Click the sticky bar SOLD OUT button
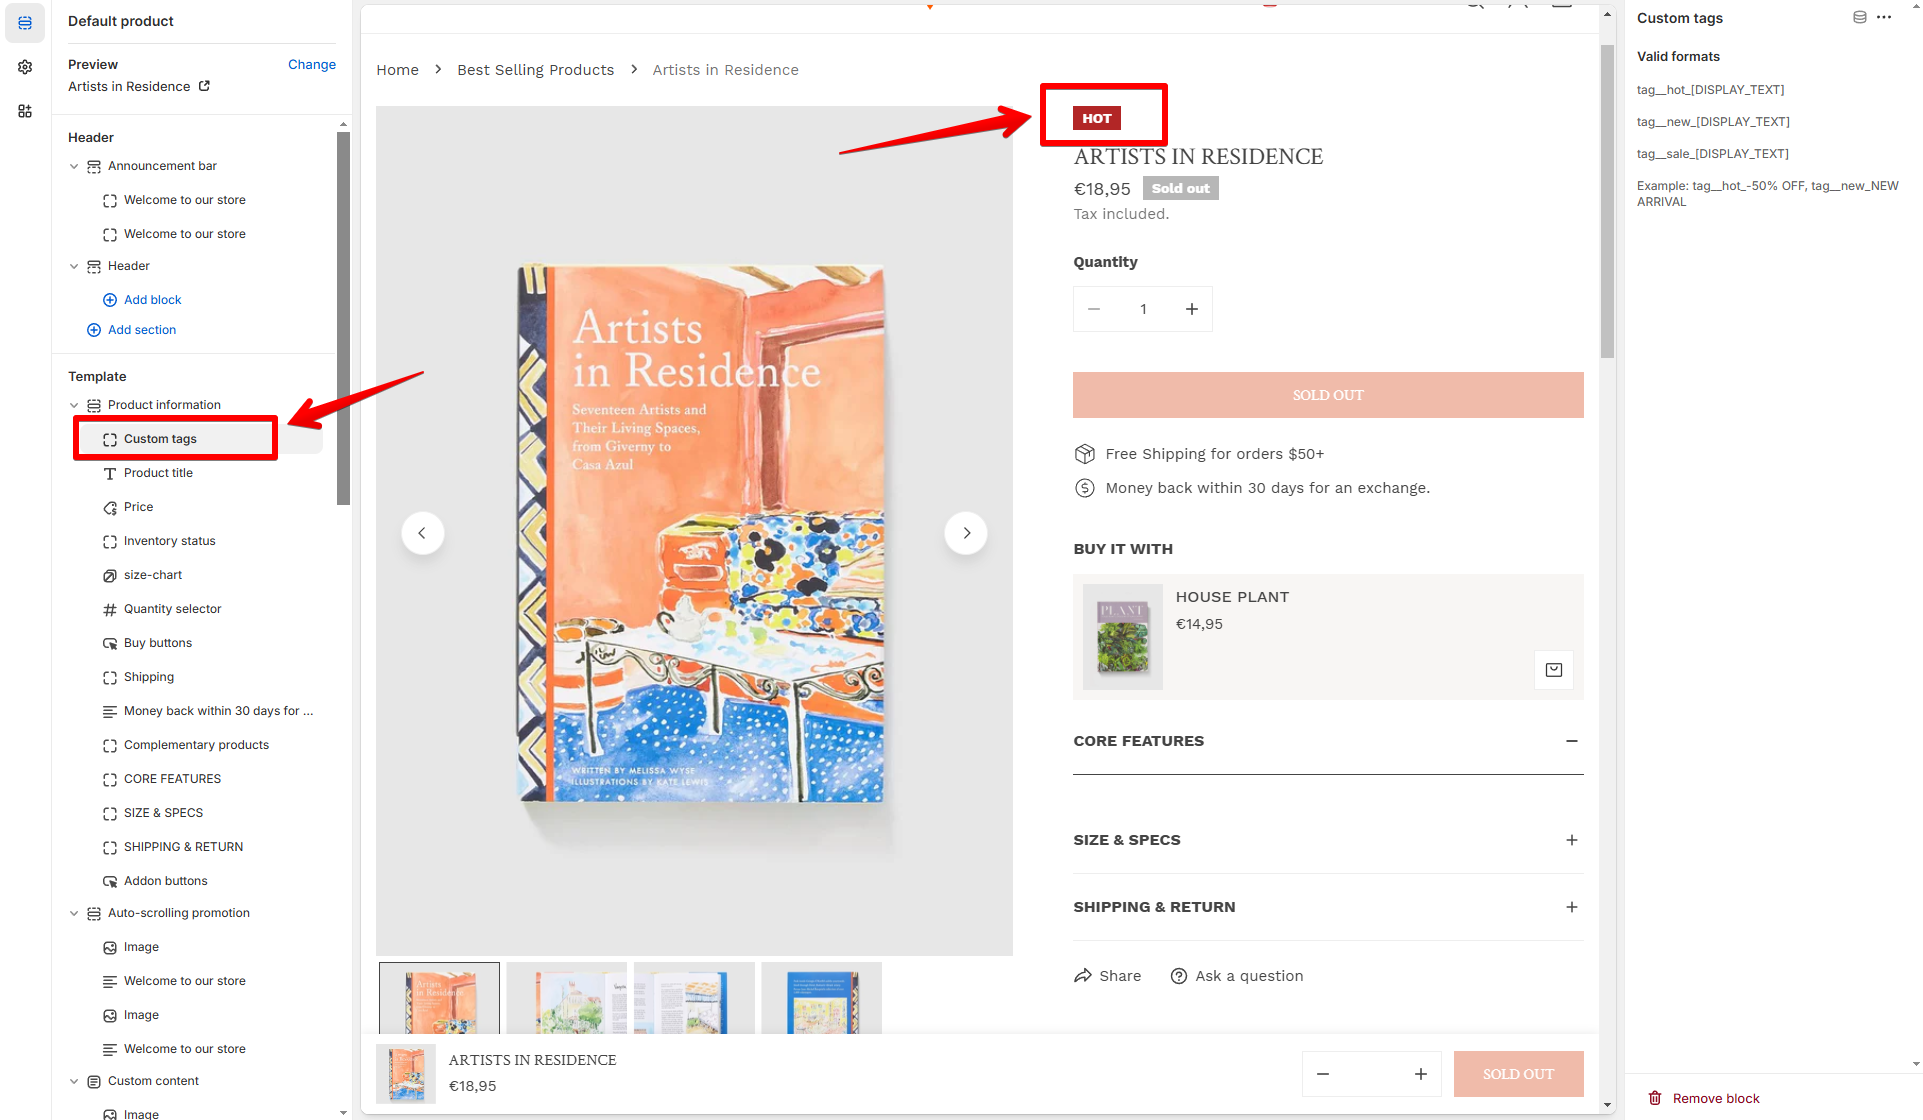Image resolution: width=1923 pixels, height=1120 pixels. [x=1518, y=1074]
